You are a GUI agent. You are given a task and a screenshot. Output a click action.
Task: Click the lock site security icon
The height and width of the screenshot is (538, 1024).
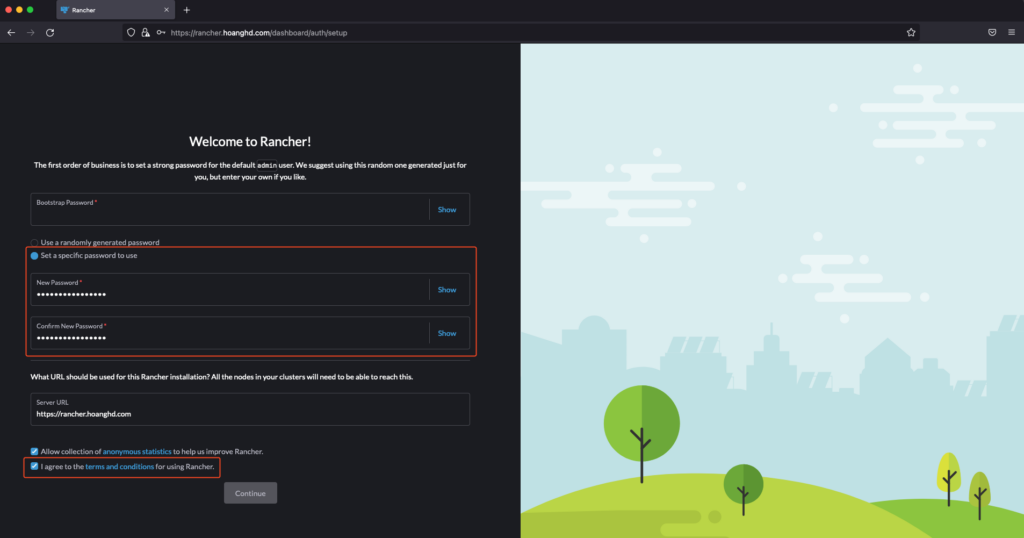click(146, 33)
